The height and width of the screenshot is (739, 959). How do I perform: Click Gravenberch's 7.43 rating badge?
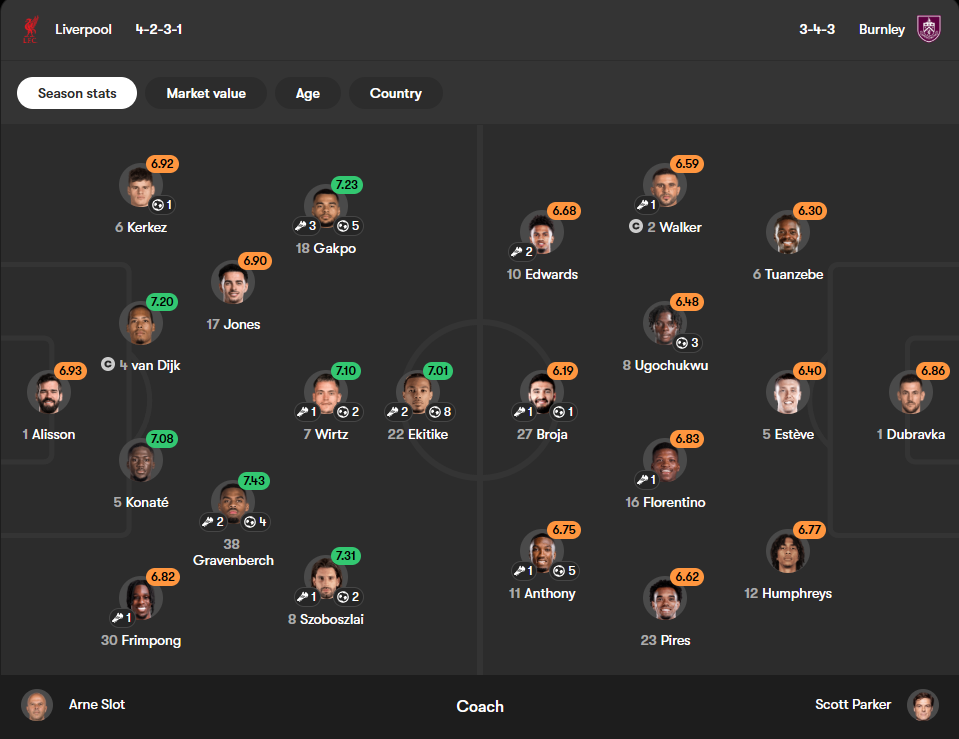pyautogui.click(x=254, y=480)
